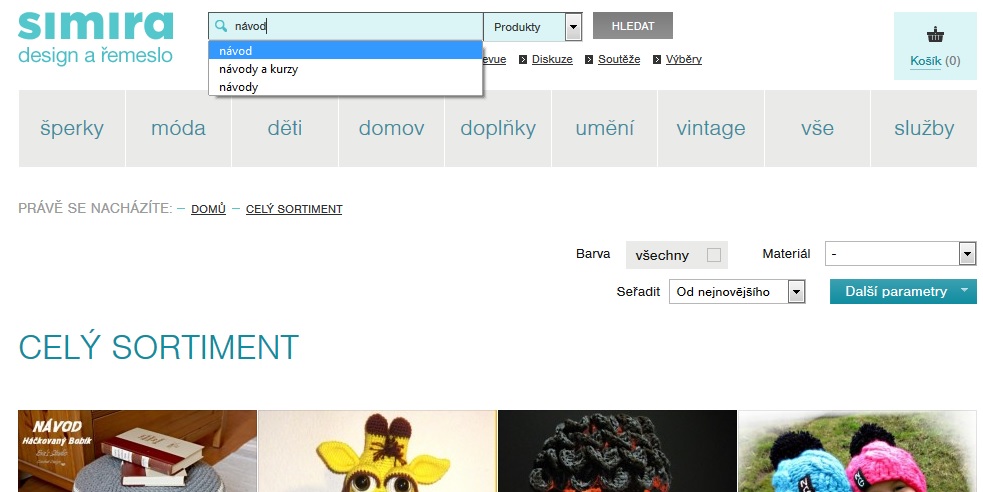The width and height of the screenshot is (983, 492).
Task: Focus the search field containing návod
Action: point(346,26)
